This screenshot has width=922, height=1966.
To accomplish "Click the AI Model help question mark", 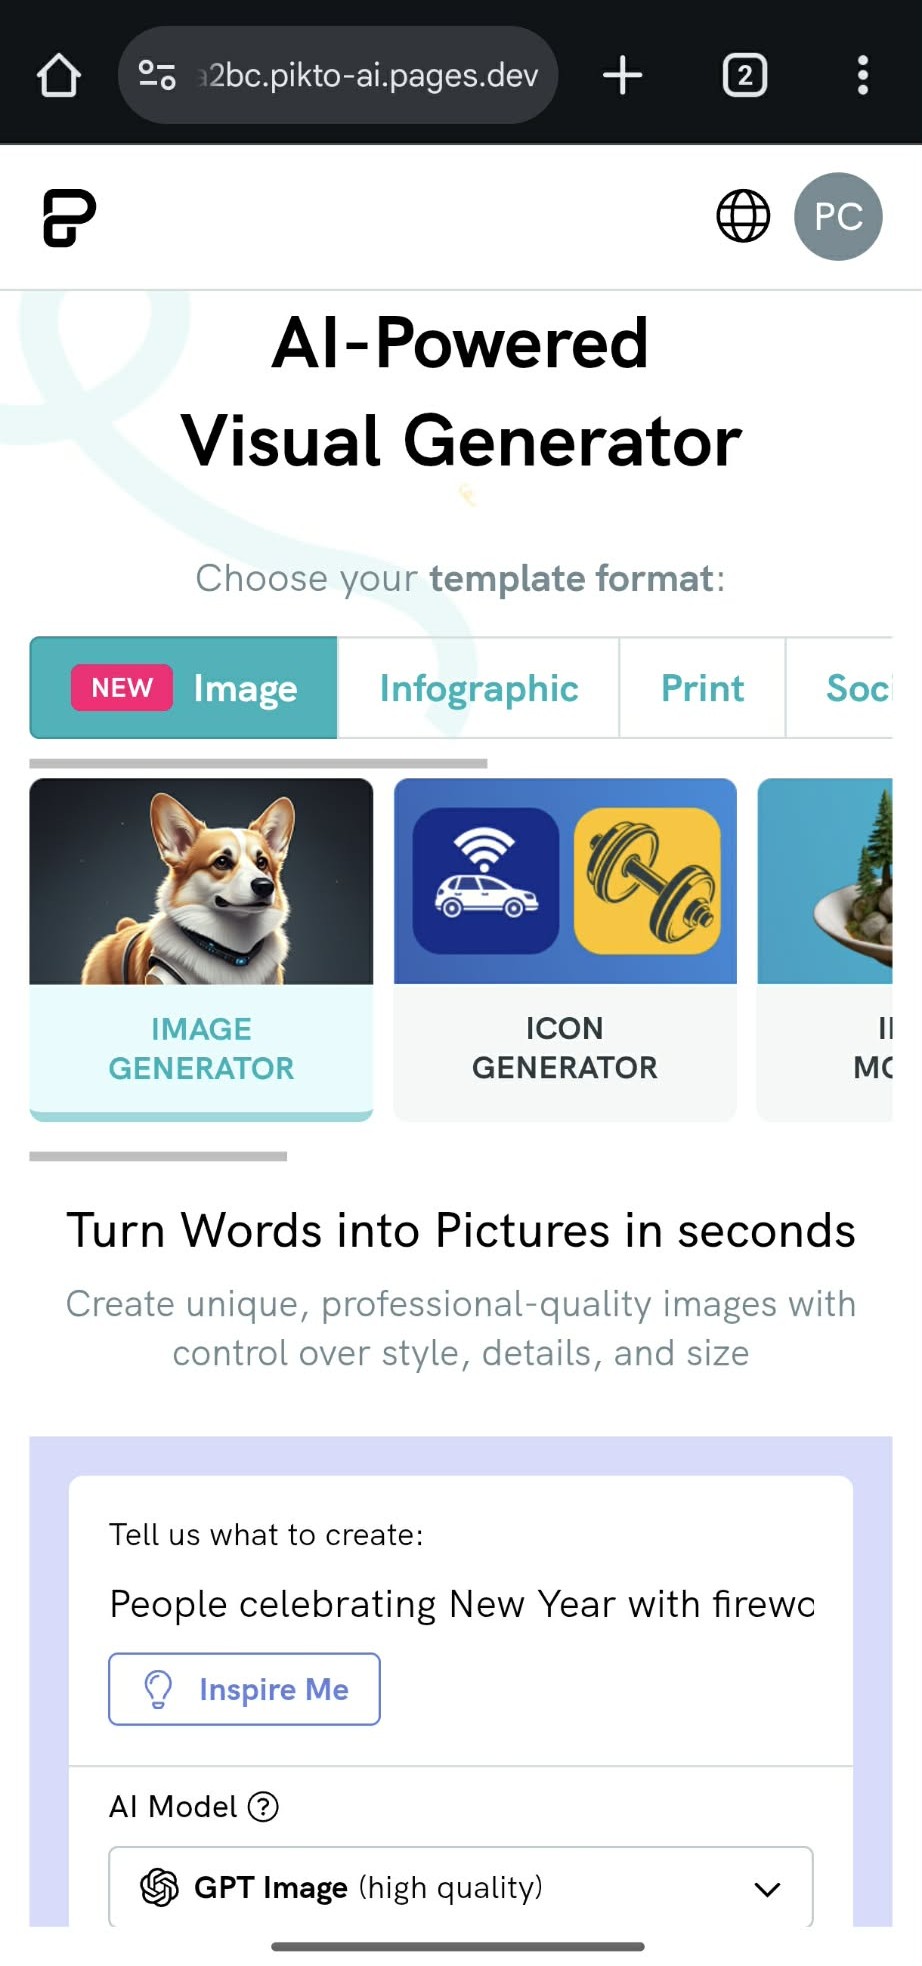I will (263, 1806).
